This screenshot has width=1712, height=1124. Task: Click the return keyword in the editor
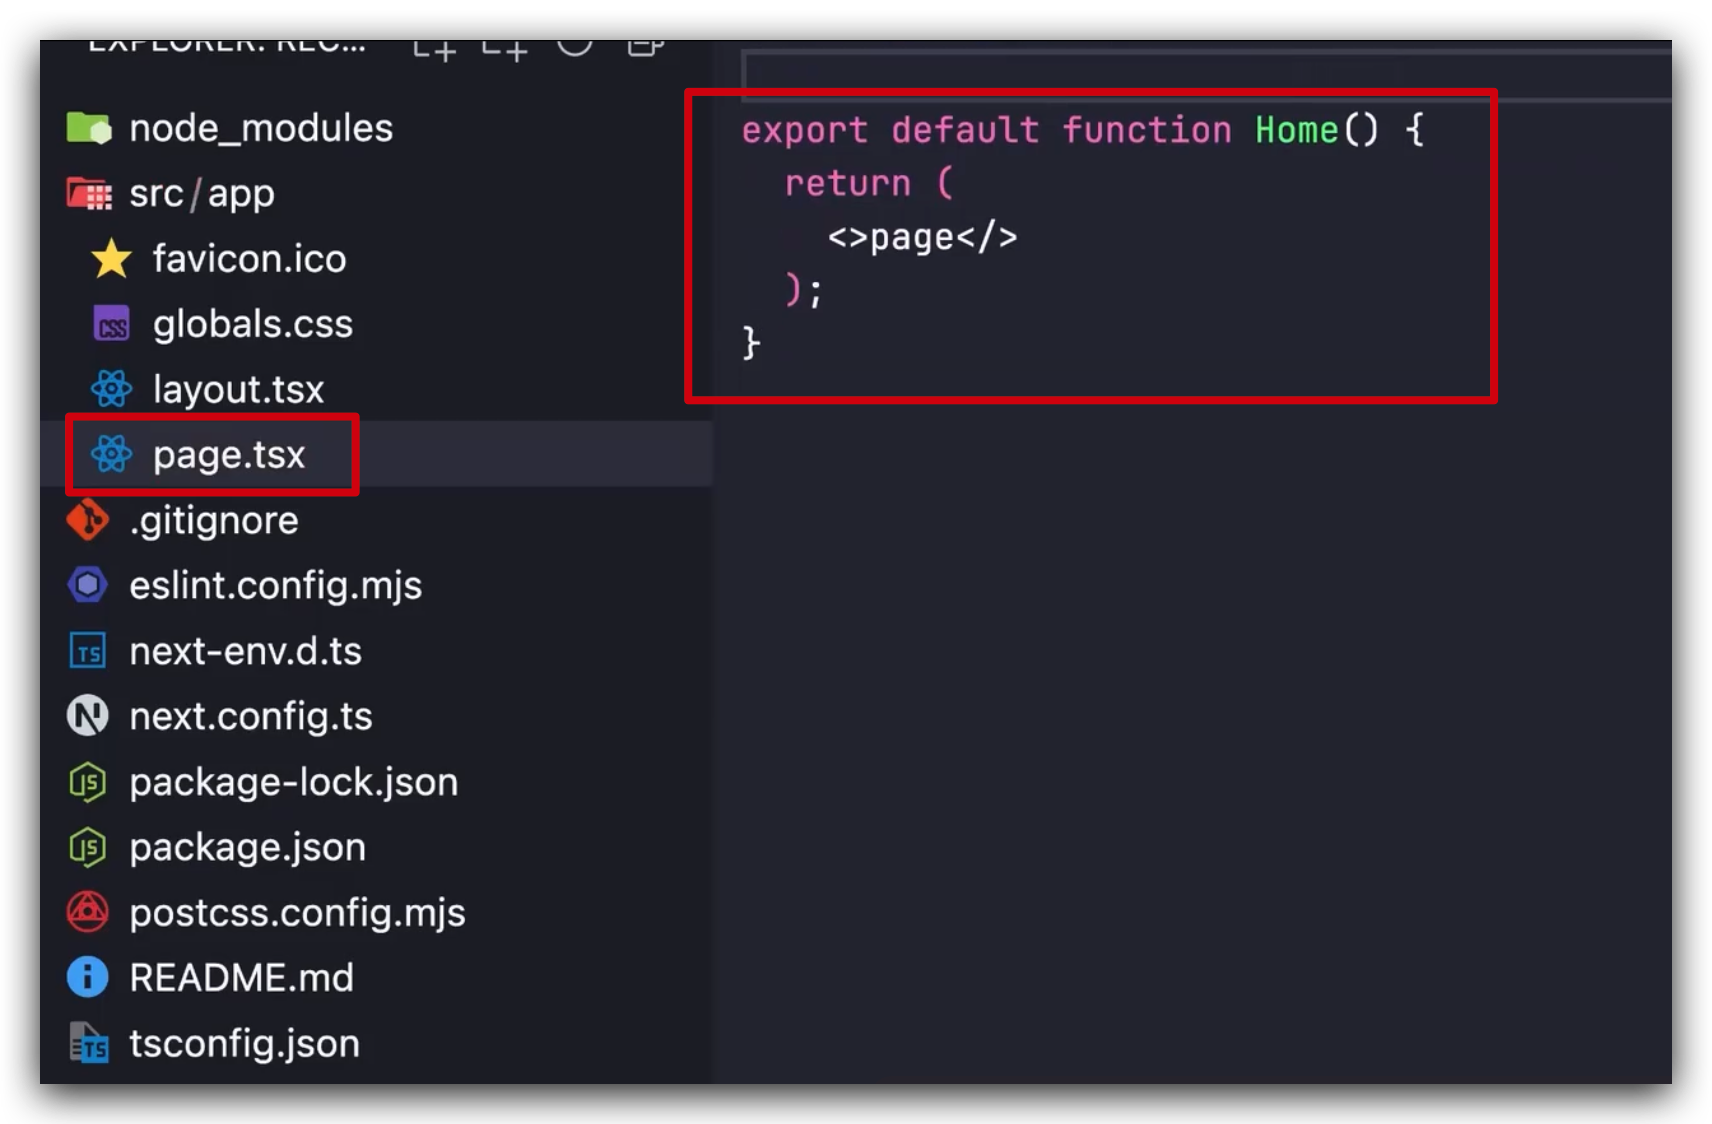[847, 183]
